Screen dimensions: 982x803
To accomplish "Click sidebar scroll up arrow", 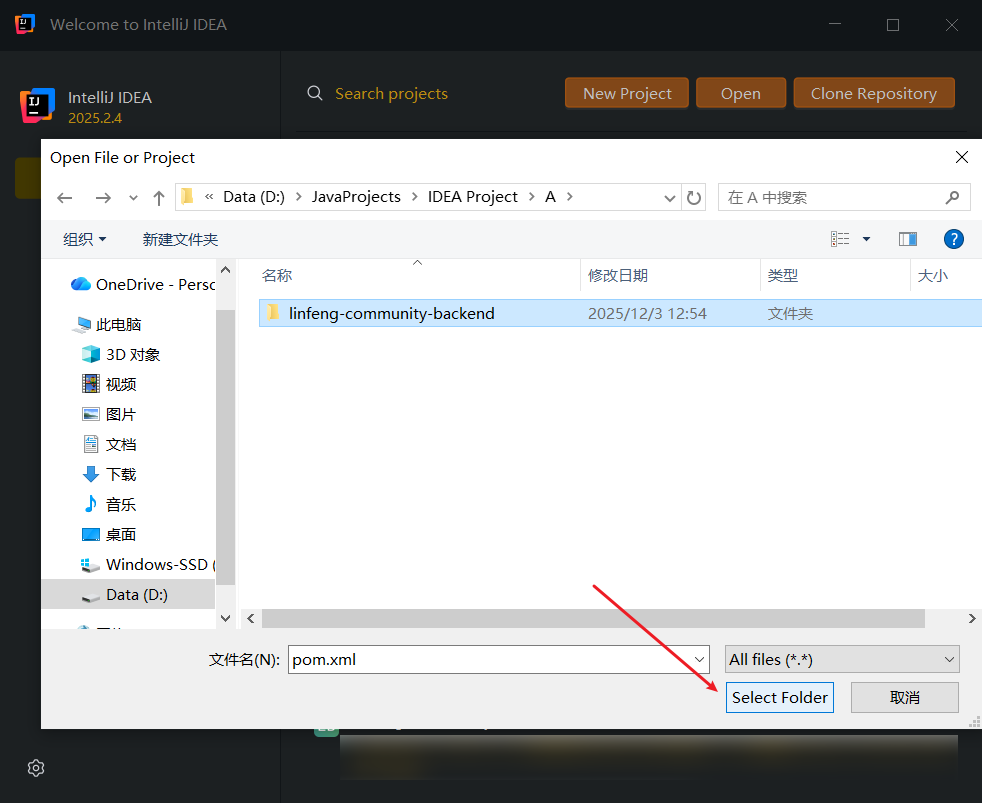I will 225,270.
